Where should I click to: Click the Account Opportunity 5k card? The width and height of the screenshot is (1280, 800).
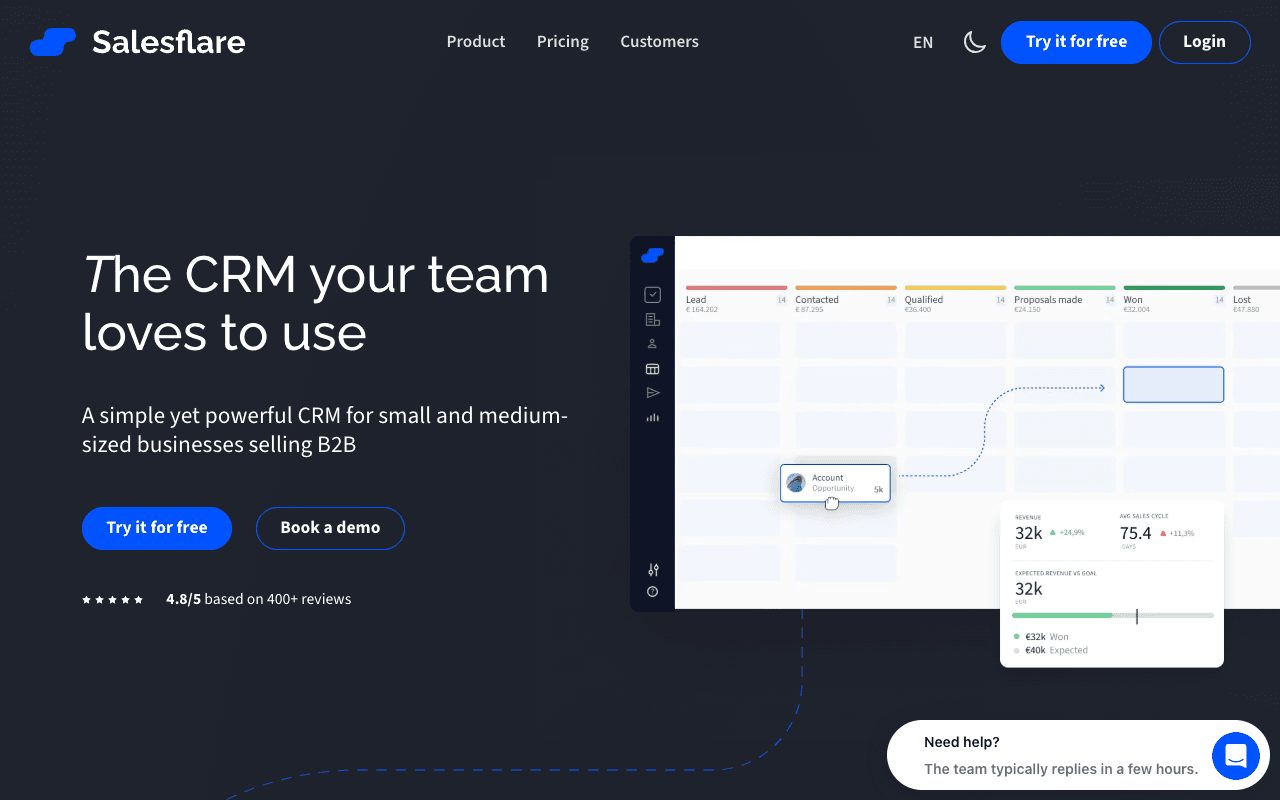pyautogui.click(x=835, y=483)
